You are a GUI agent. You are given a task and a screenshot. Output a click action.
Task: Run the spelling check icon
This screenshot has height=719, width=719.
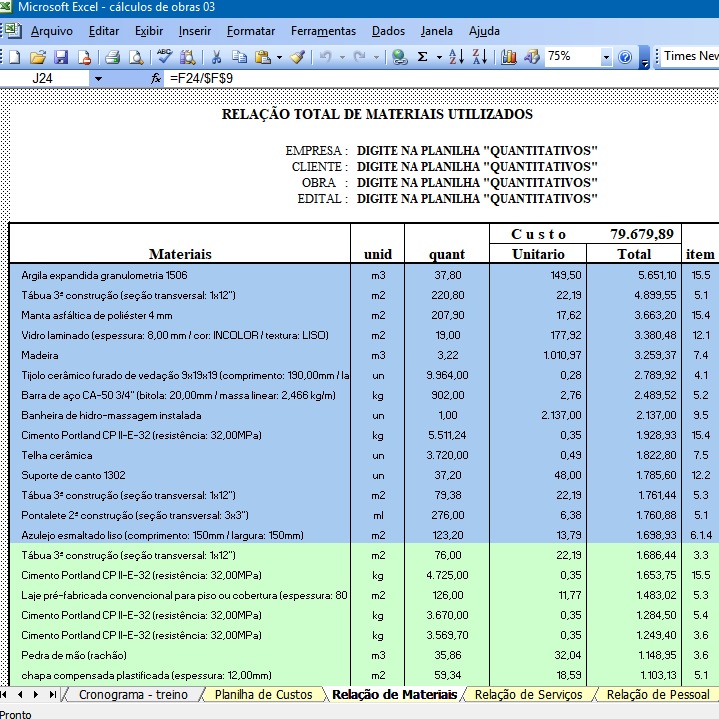click(164, 57)
